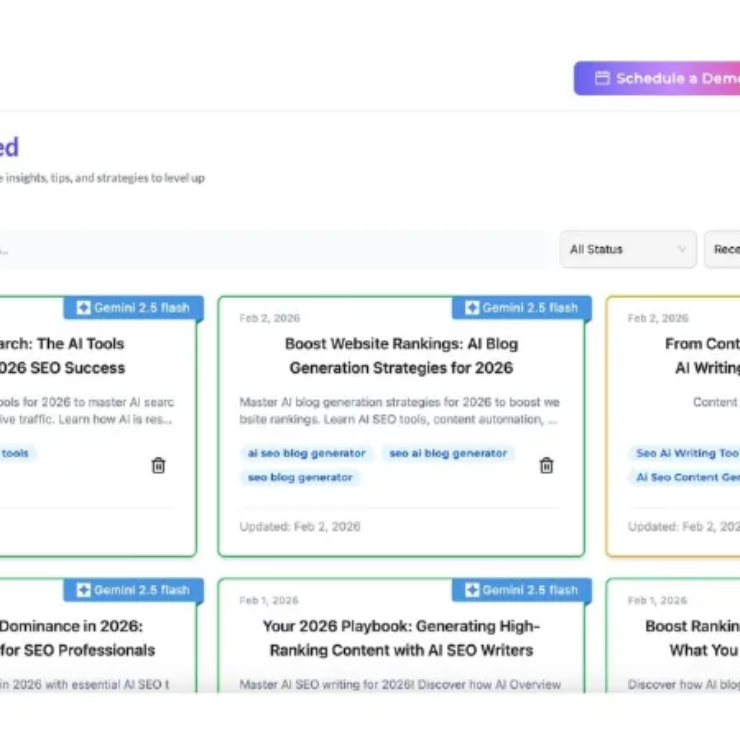Open the Boost Website Rankings blog title
The height and width of the screenshot is (740, 740).
(401, 356)
